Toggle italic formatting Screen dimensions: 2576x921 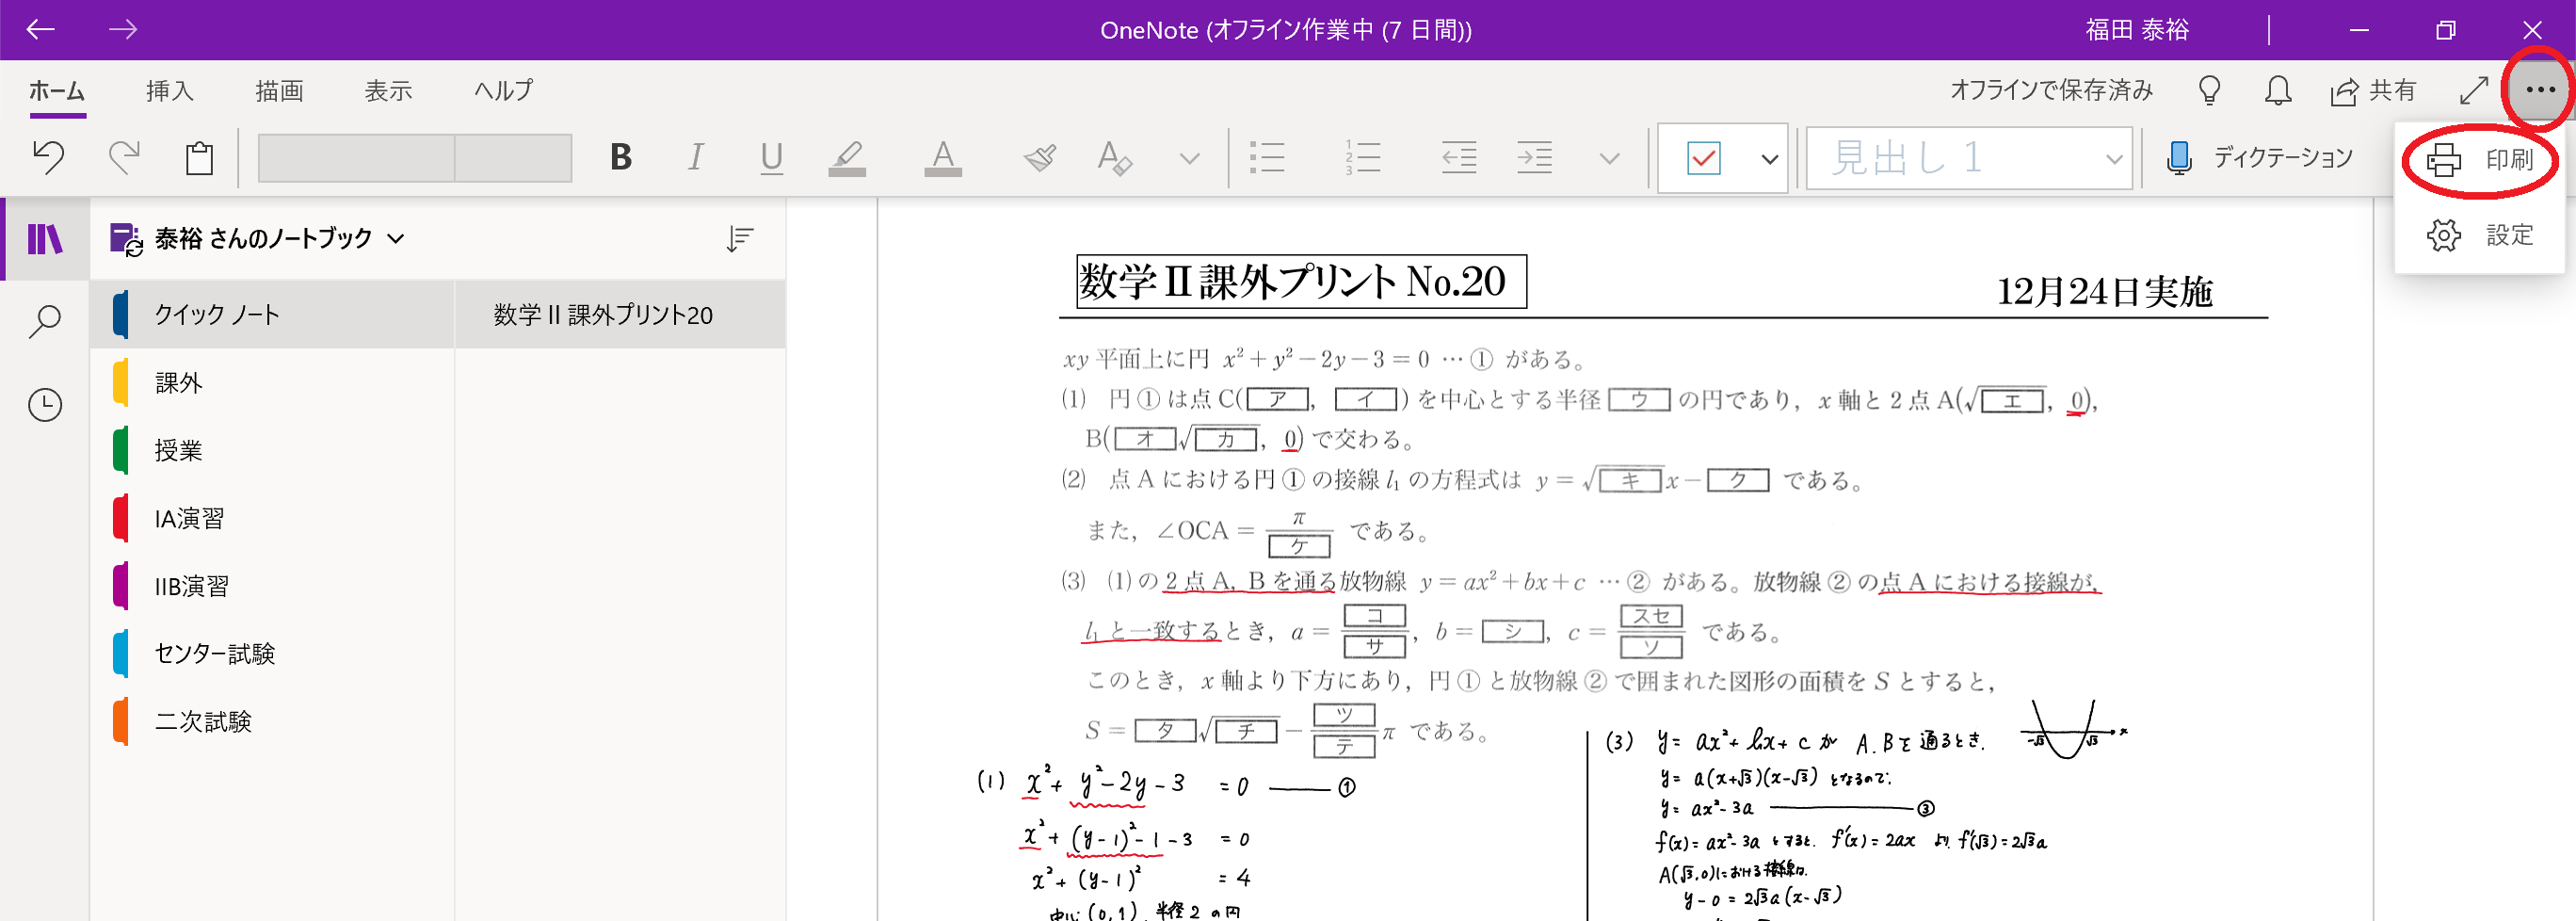tap(695, 158)
